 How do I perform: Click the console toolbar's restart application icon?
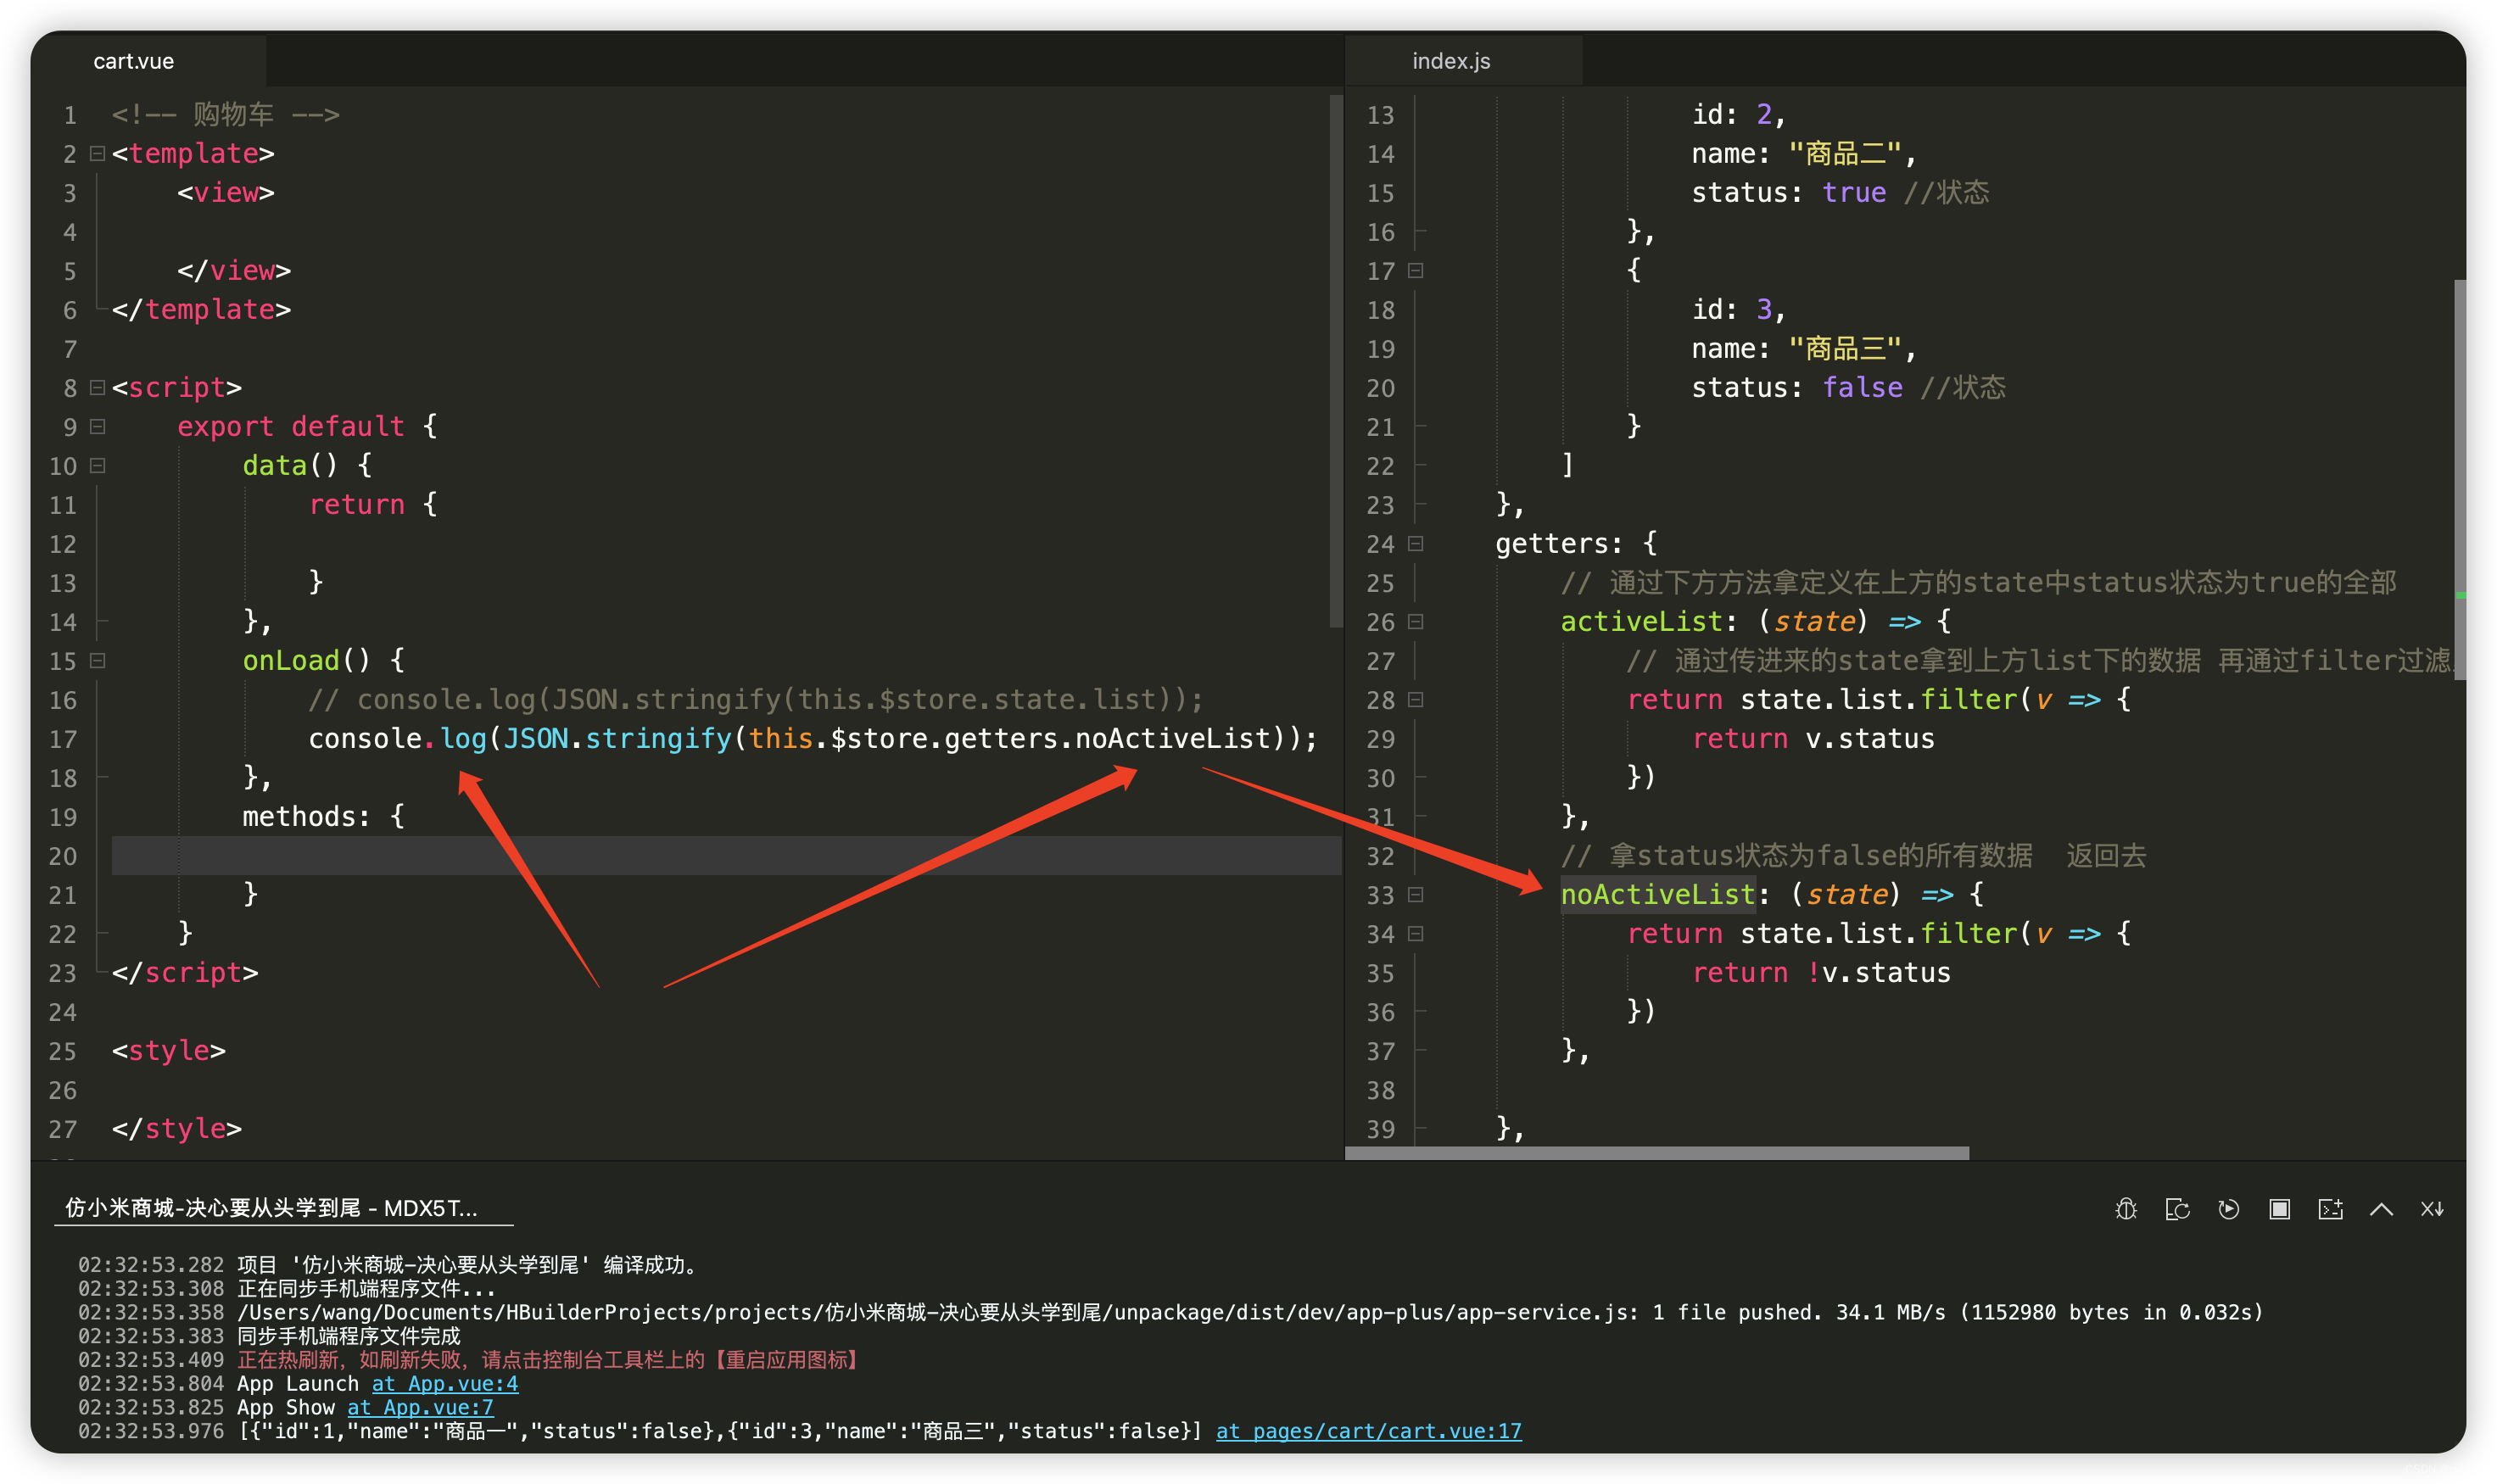pyautogui.click(x=2177, y=1209)
